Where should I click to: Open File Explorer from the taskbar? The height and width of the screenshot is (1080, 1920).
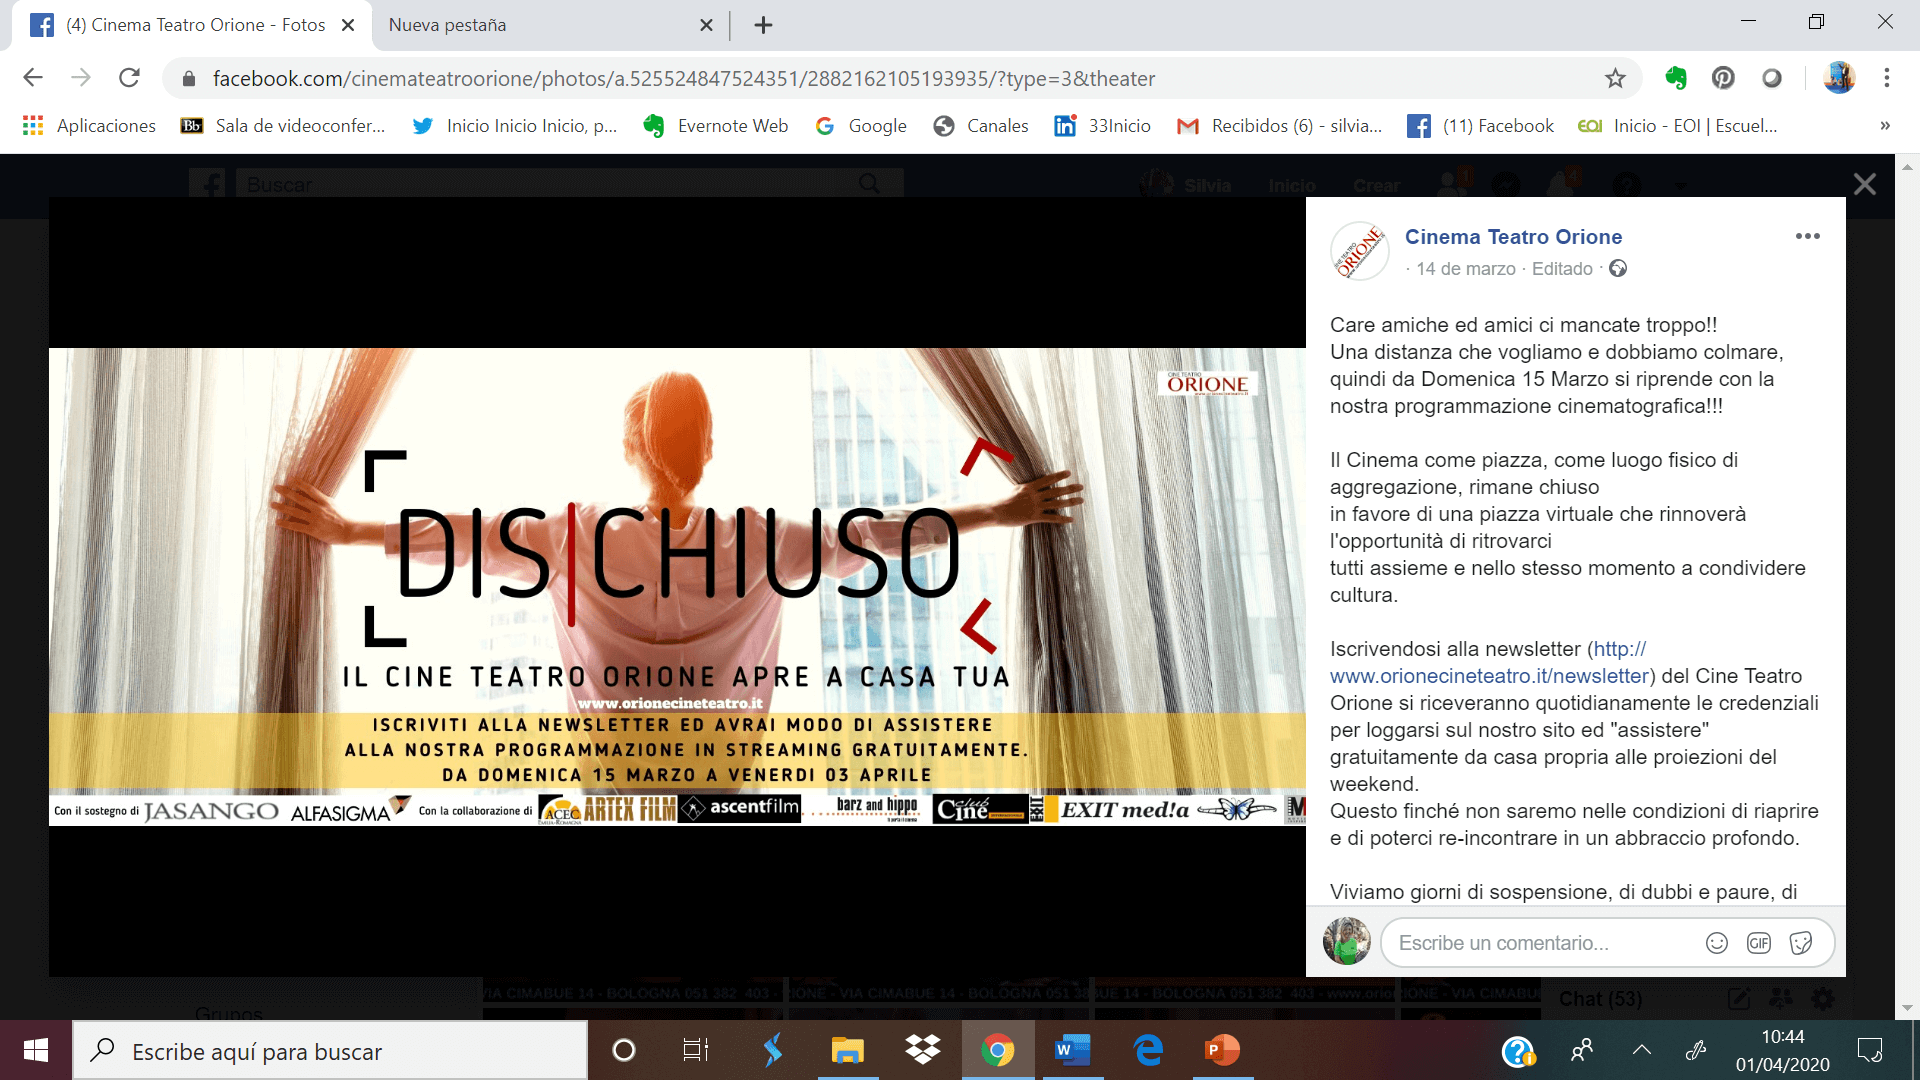tap(847, 1050)
